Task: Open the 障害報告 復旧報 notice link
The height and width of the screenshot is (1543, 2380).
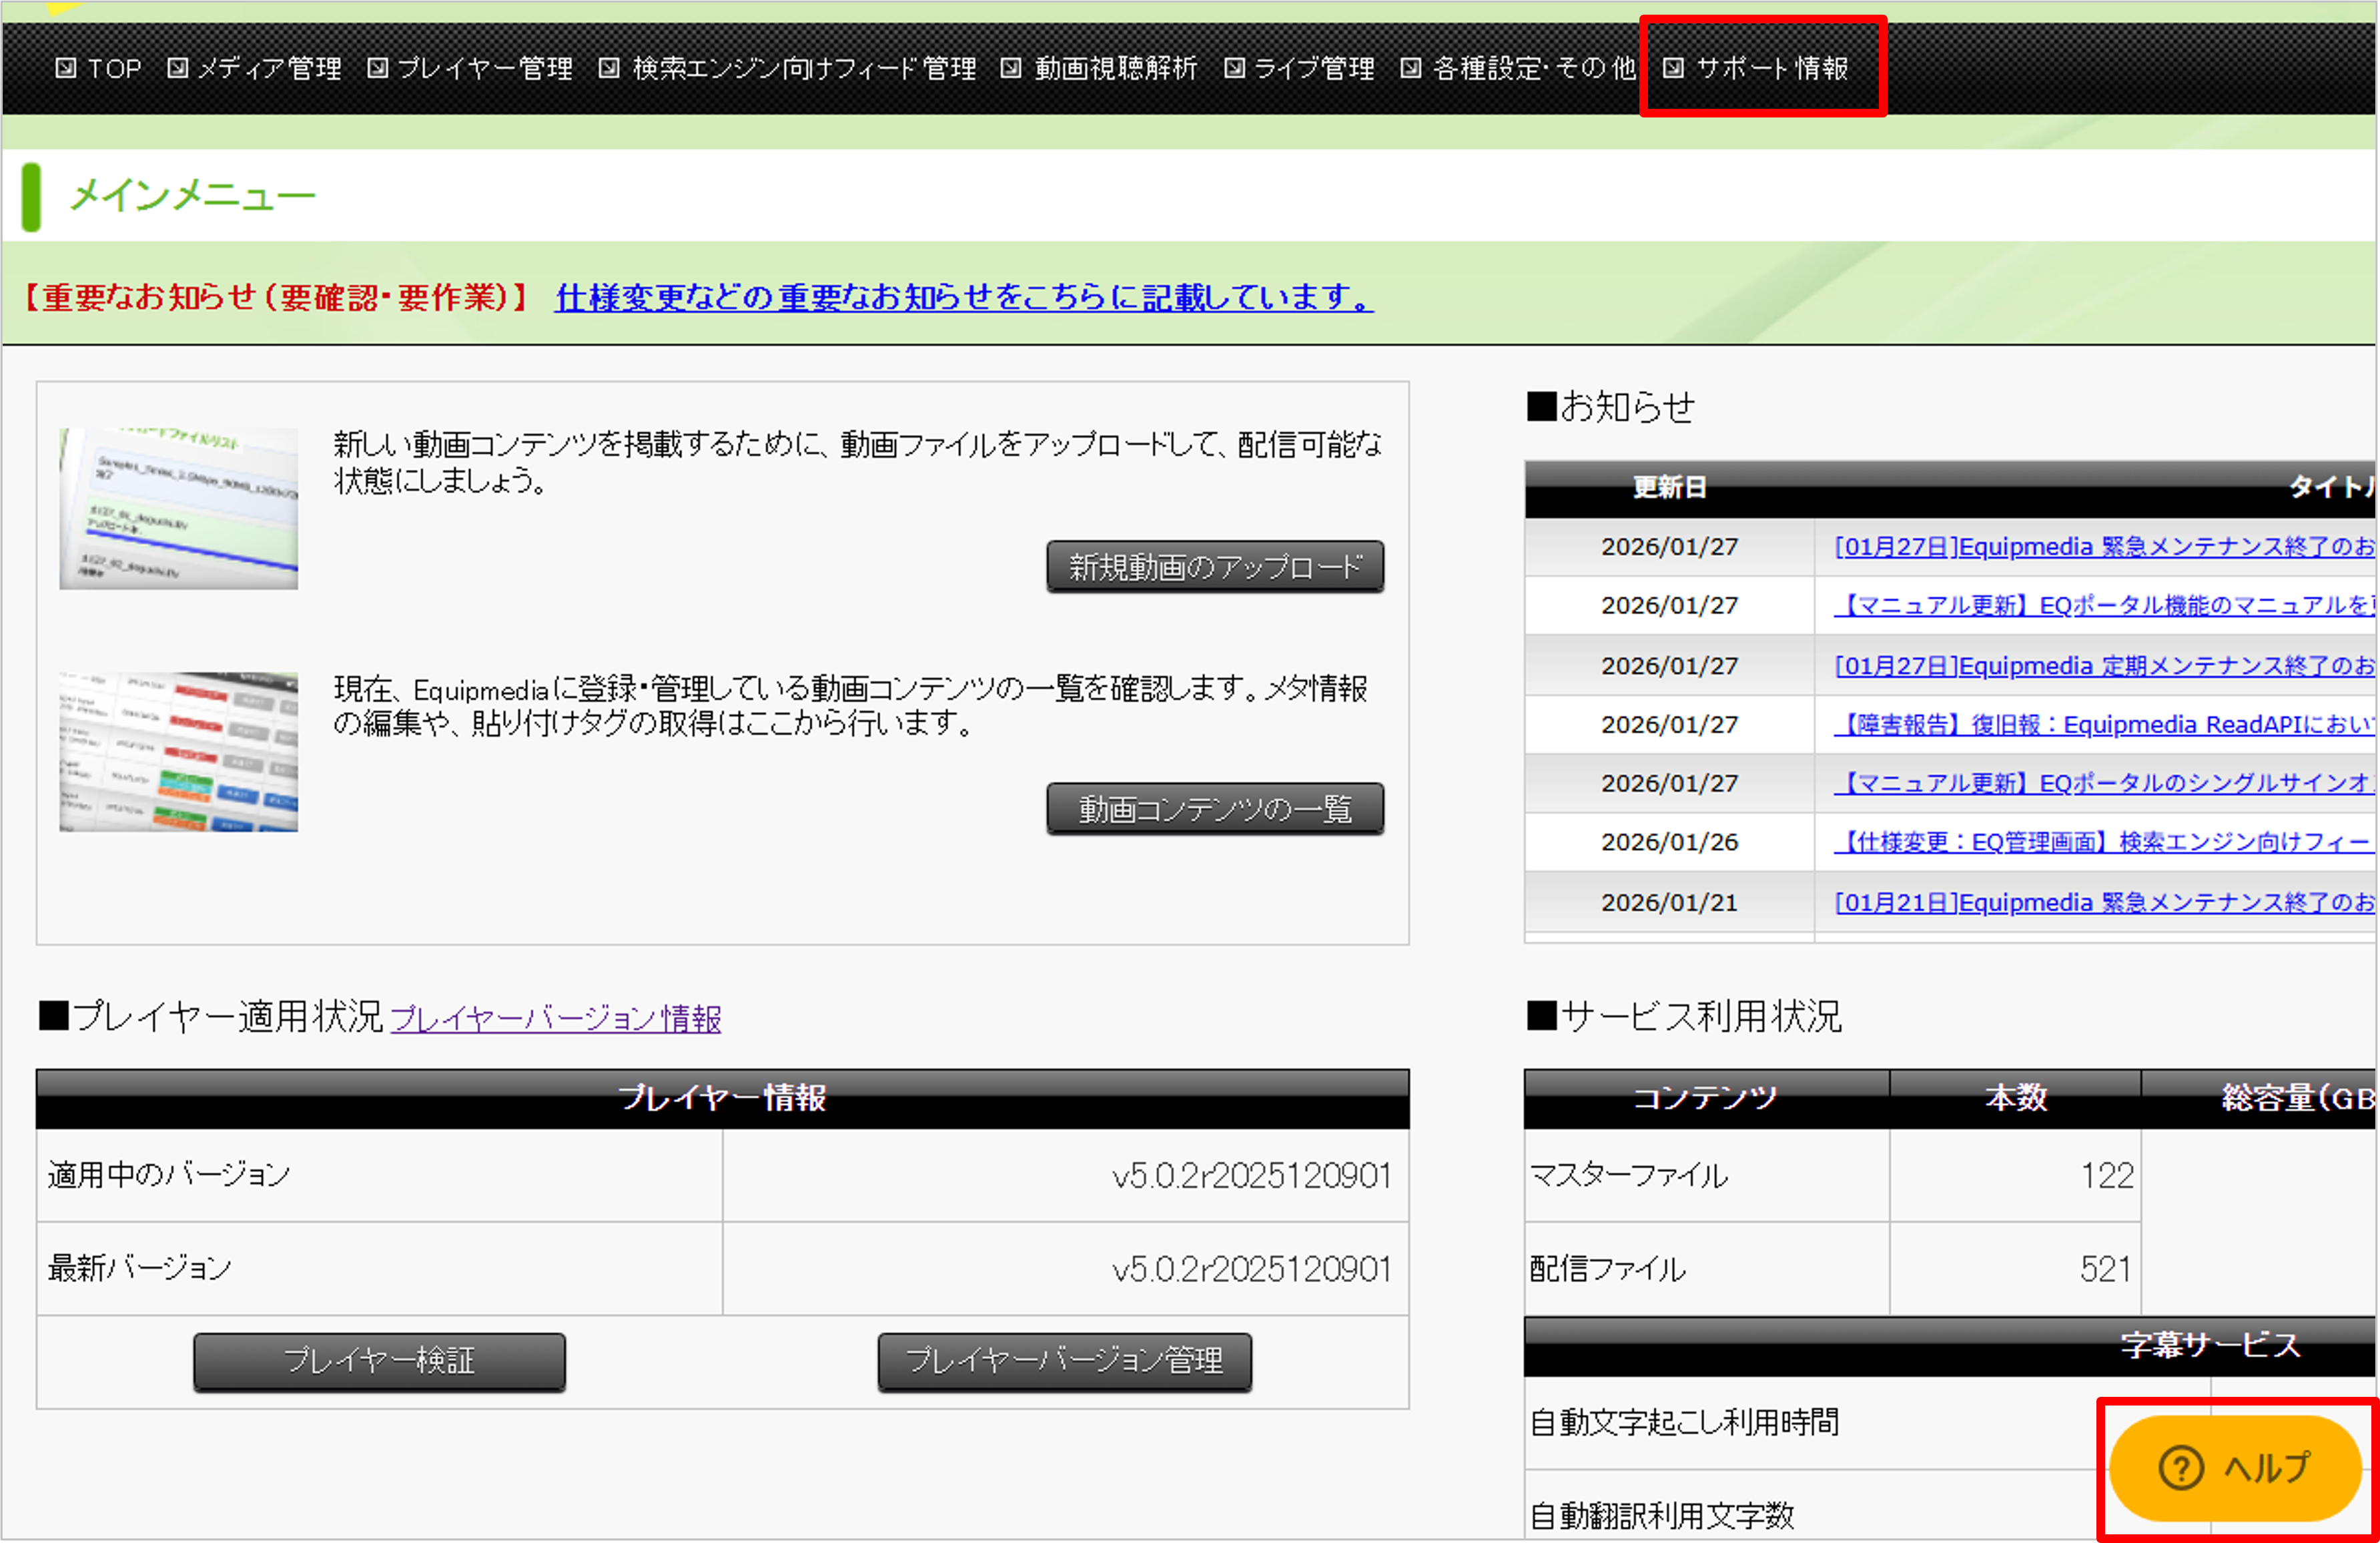Action: point(2104,725)
